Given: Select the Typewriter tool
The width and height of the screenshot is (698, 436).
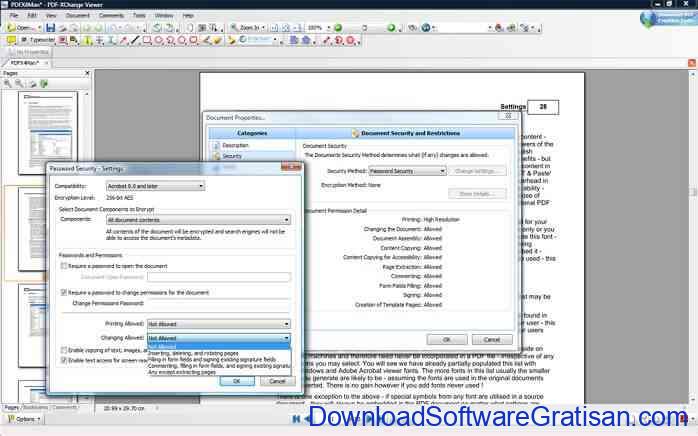Looking at the screenshot, I should pos(38,40).
